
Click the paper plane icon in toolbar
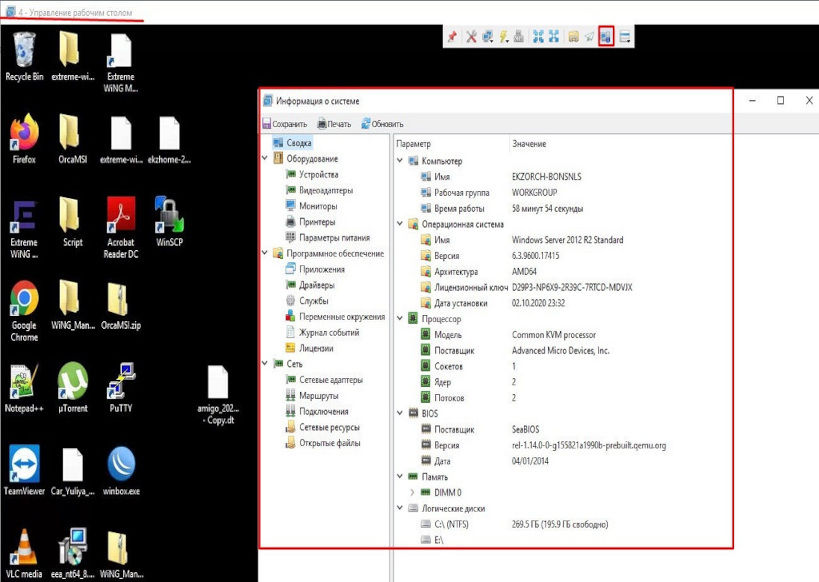click(590, 37)
